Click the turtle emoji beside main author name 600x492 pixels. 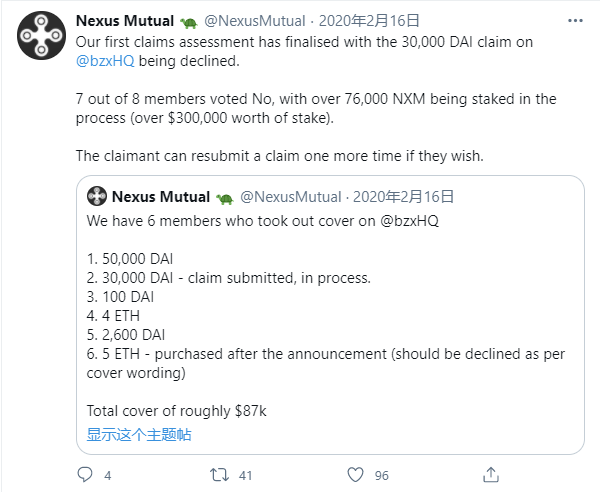(x=188, y=21)
